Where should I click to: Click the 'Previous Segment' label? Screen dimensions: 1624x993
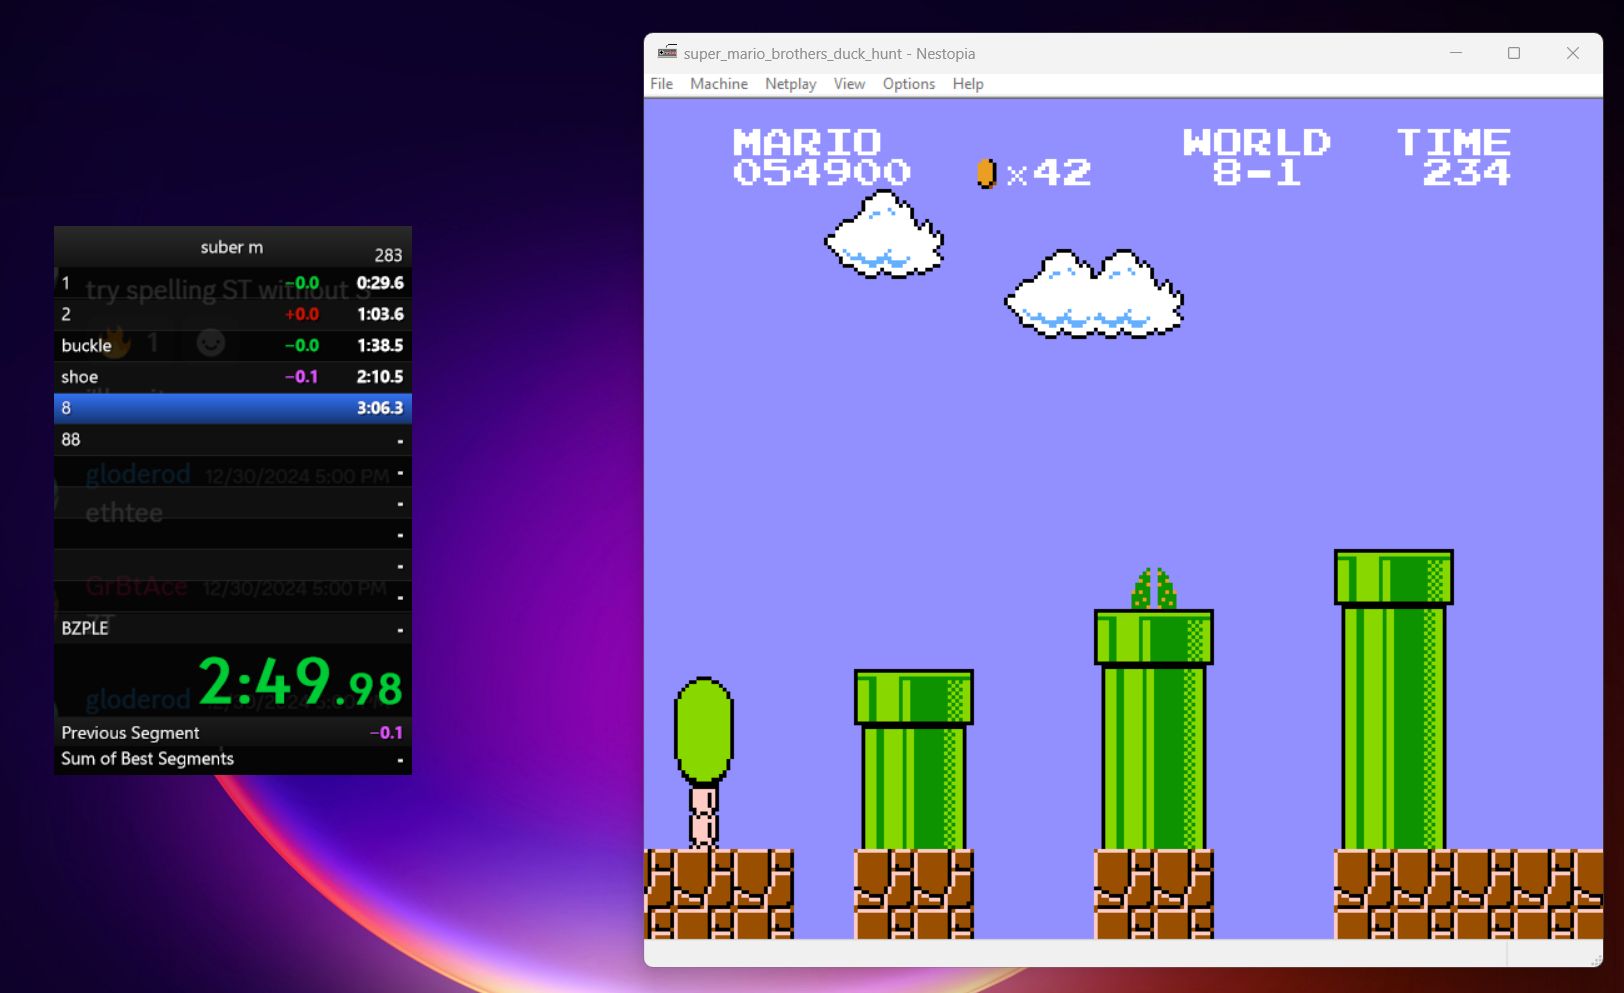click(130, 733)
